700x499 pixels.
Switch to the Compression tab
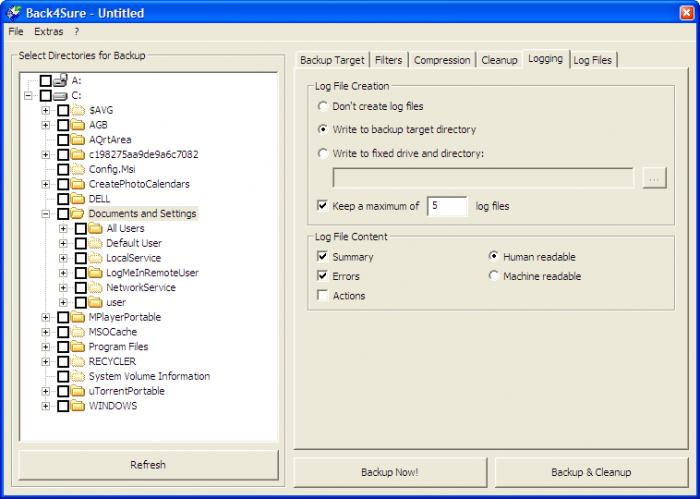[442, 60]
